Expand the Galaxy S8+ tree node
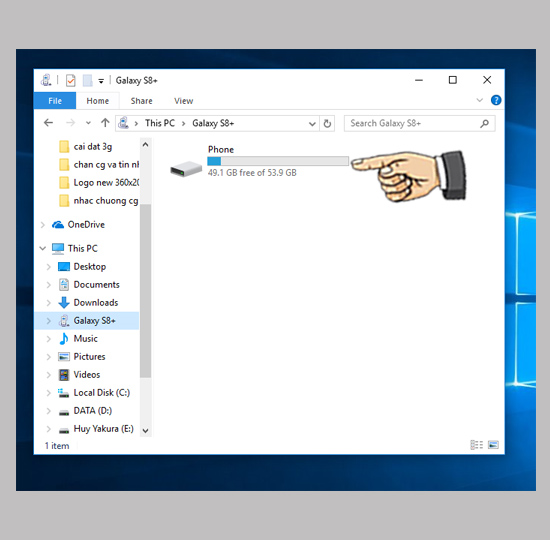This screenshot has height=540, width=550. 48,321
